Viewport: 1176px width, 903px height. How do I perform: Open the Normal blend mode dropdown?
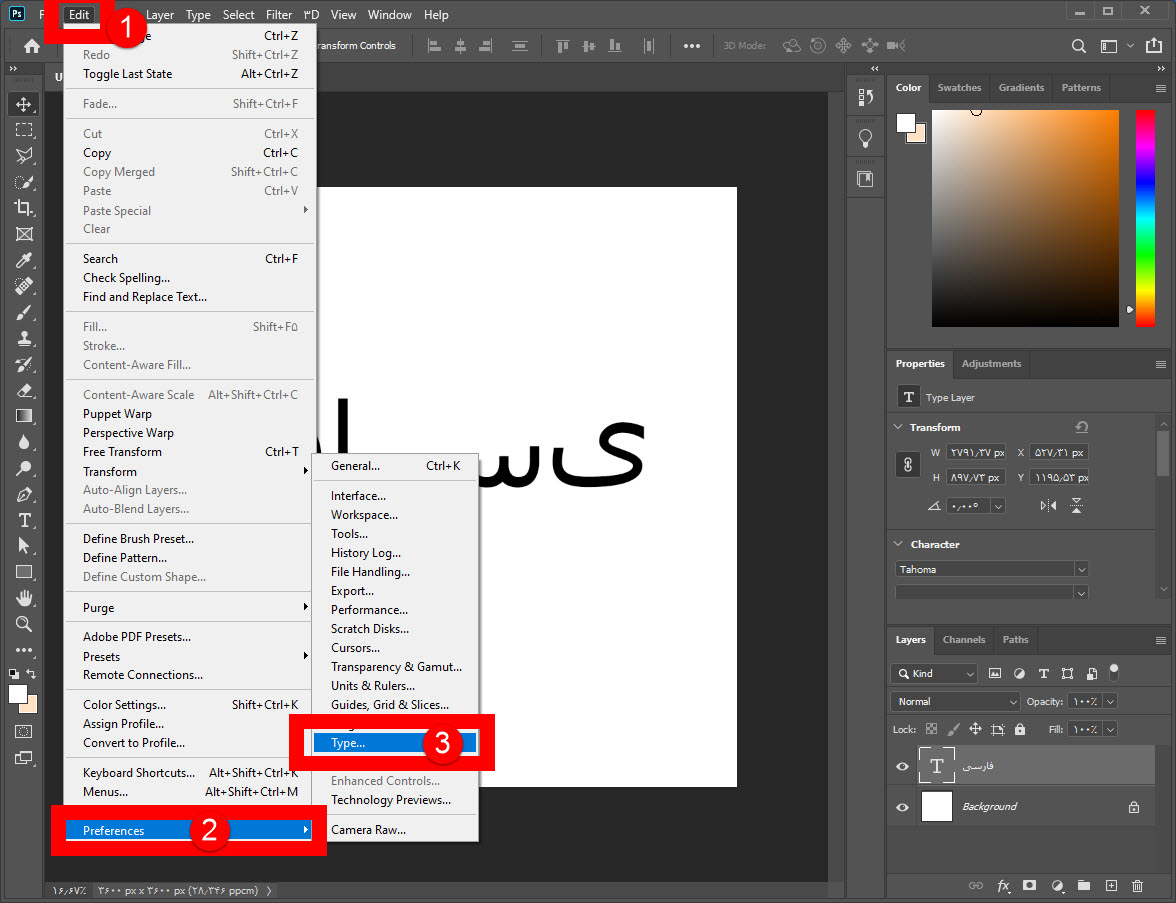956,701
